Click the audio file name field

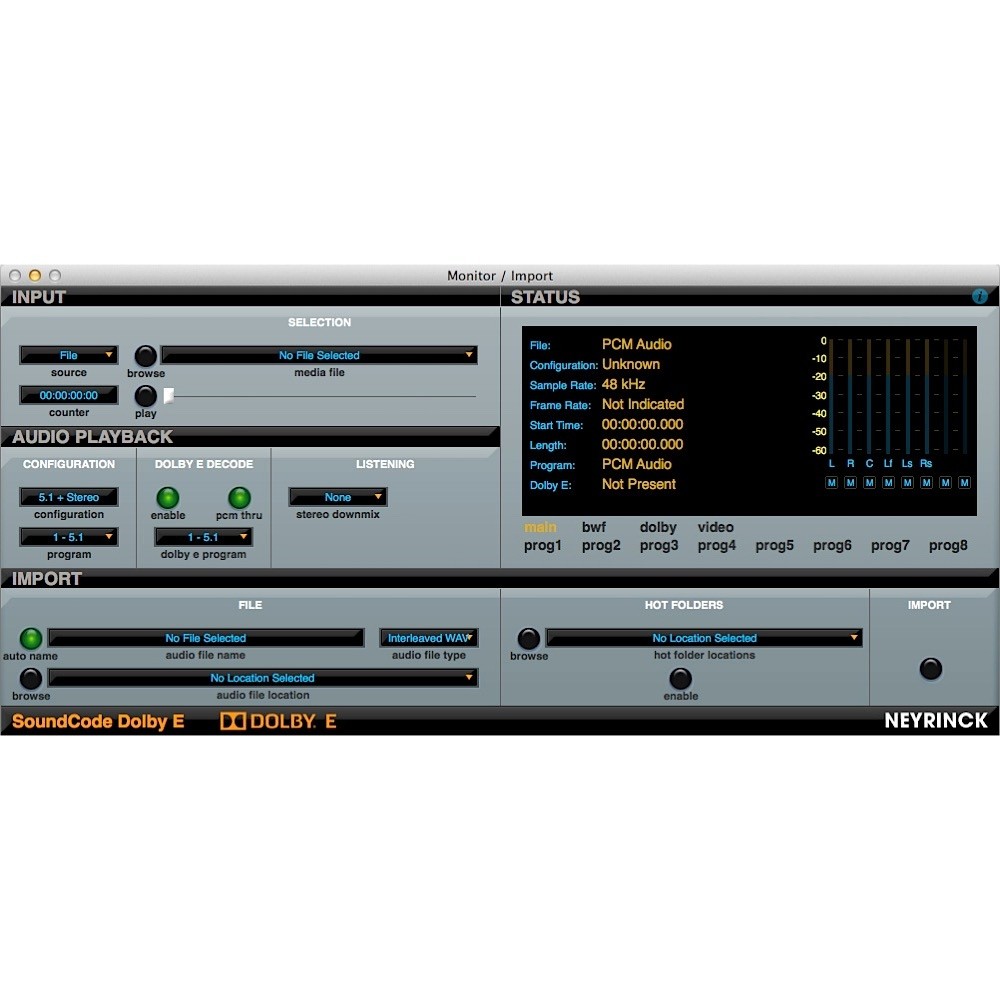(x=205, y=638)
